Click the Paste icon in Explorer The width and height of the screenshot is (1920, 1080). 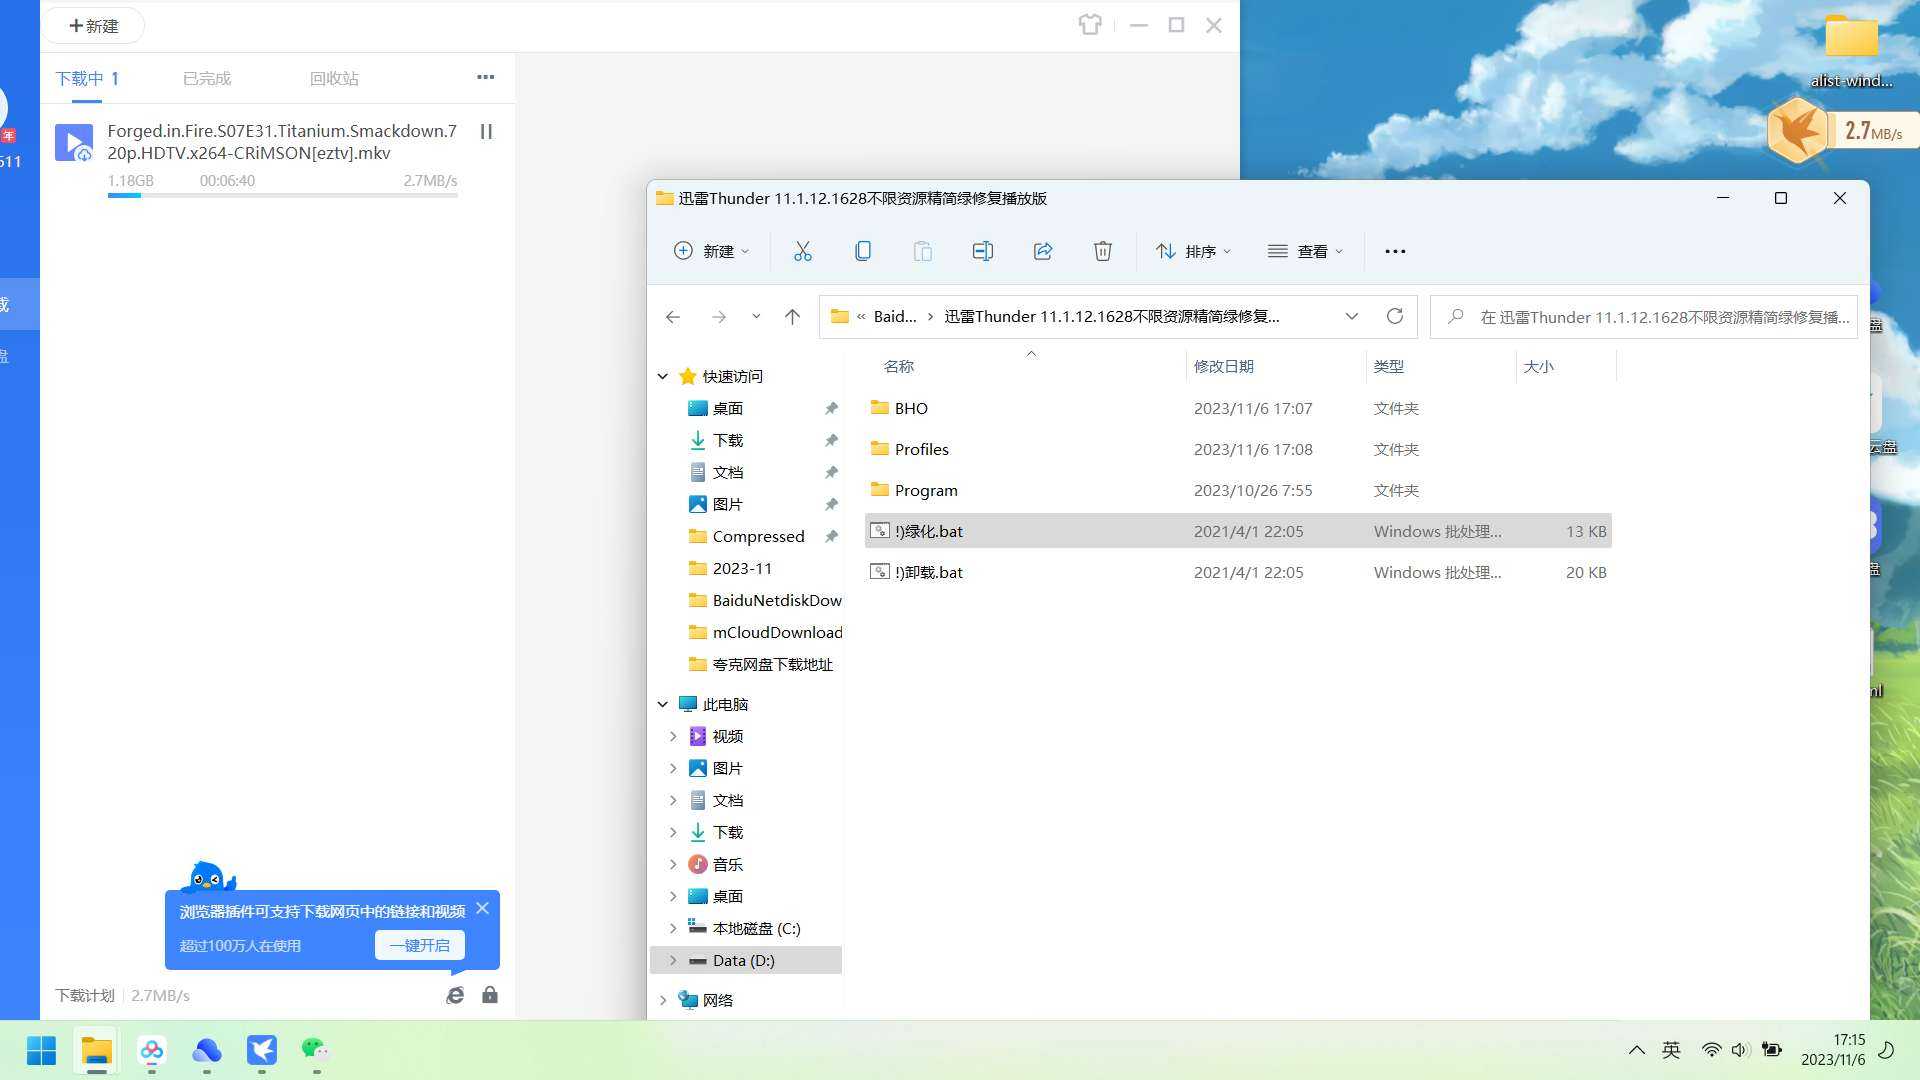pyautogui.click(x=922, y=251)
